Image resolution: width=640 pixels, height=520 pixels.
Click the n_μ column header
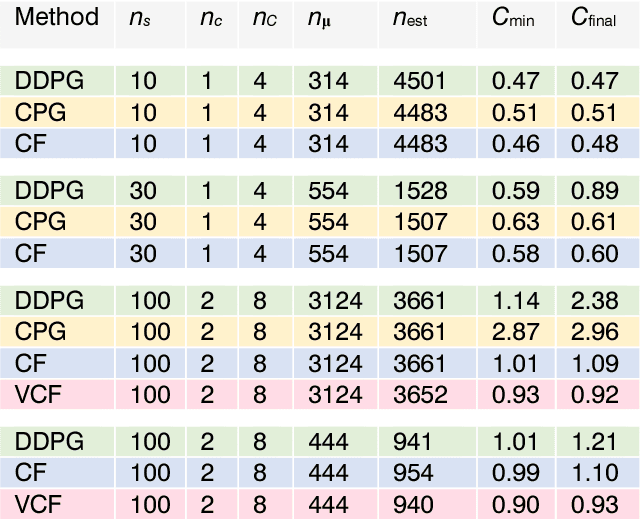tap(321, 19)
